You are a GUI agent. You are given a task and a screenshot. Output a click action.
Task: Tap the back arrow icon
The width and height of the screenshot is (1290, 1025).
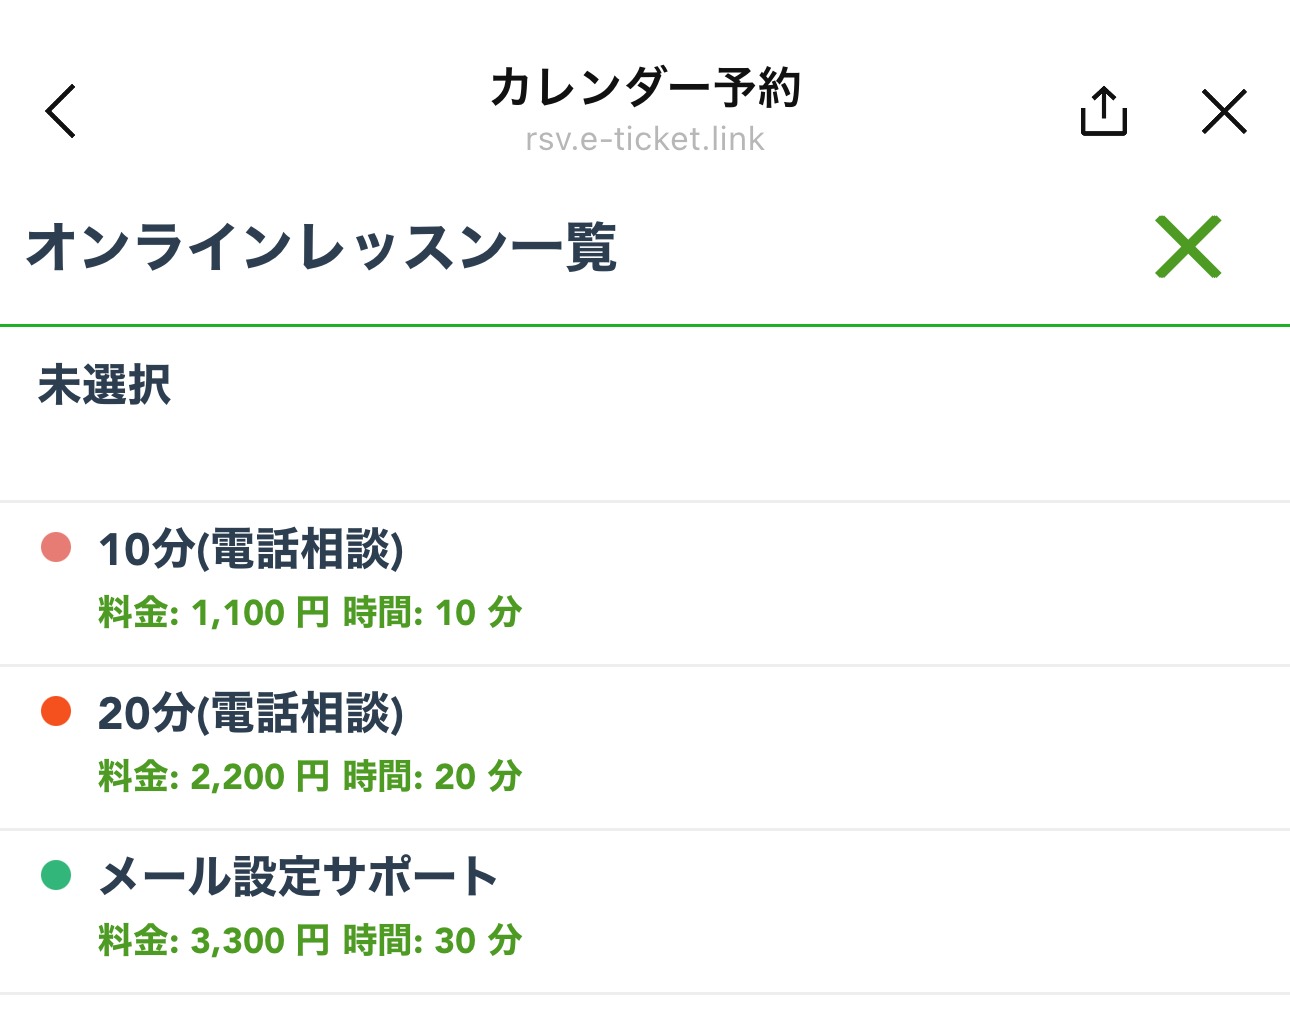point(61,111)
